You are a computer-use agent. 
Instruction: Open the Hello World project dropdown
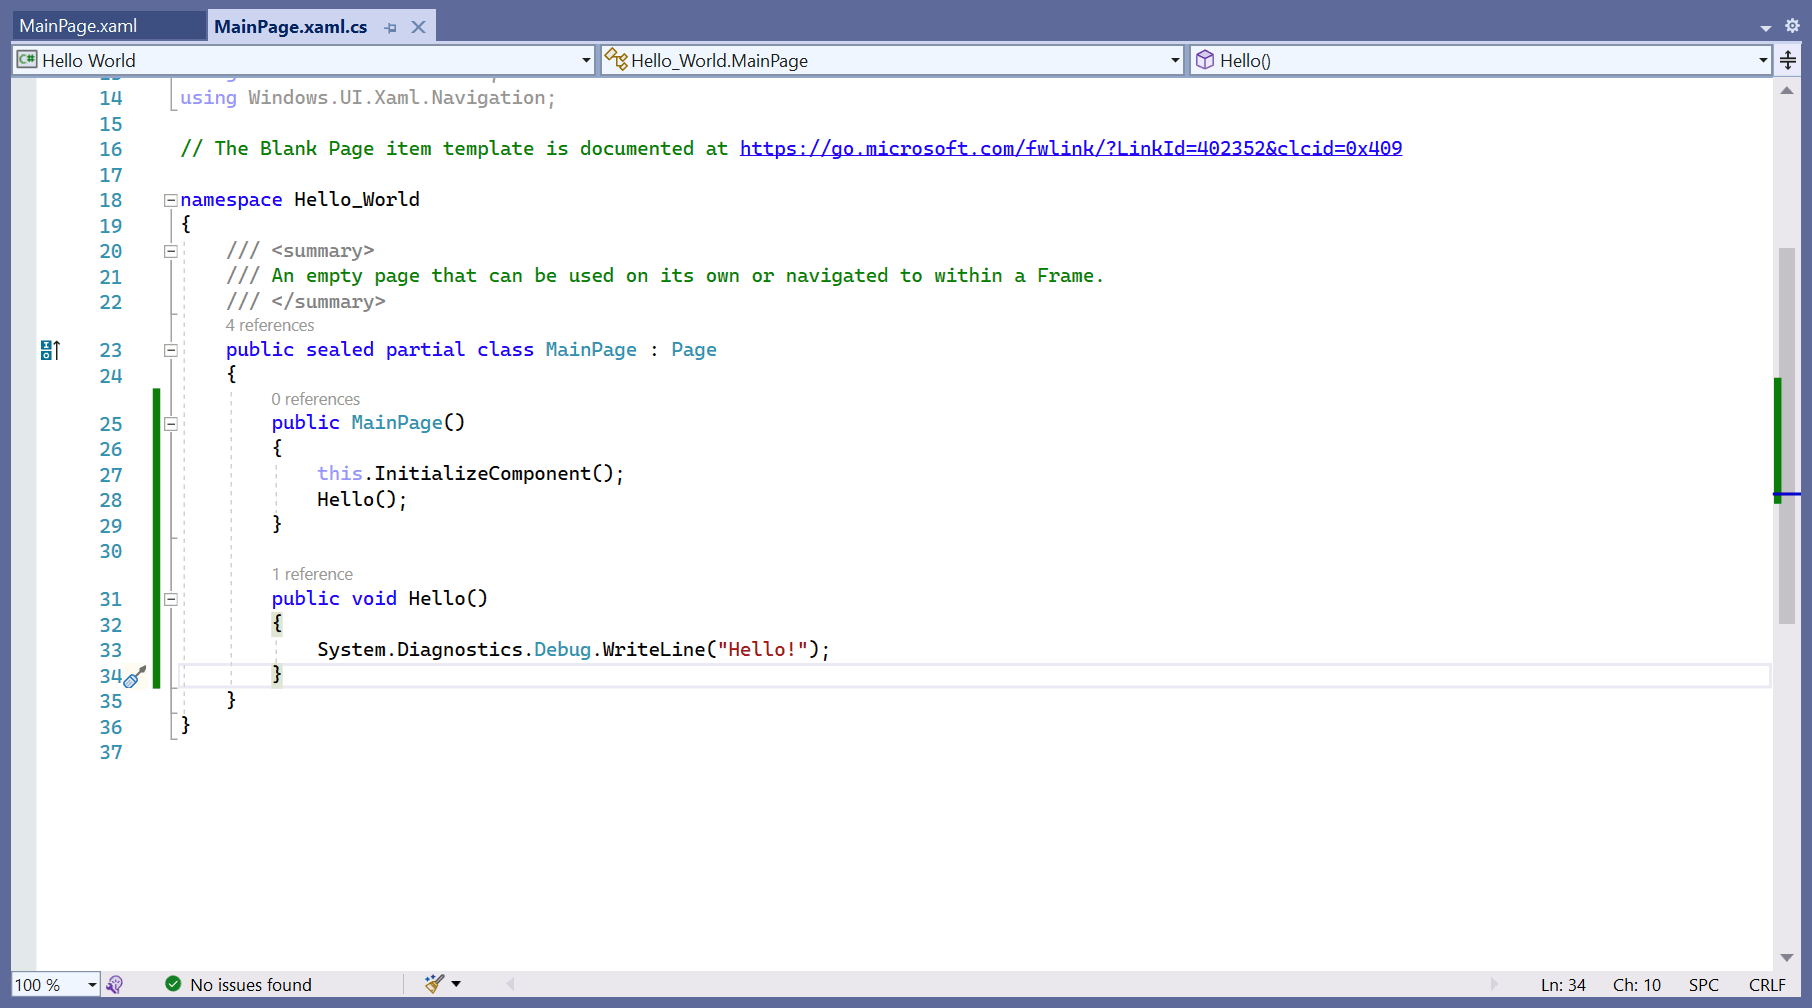(x=587, y=60)
